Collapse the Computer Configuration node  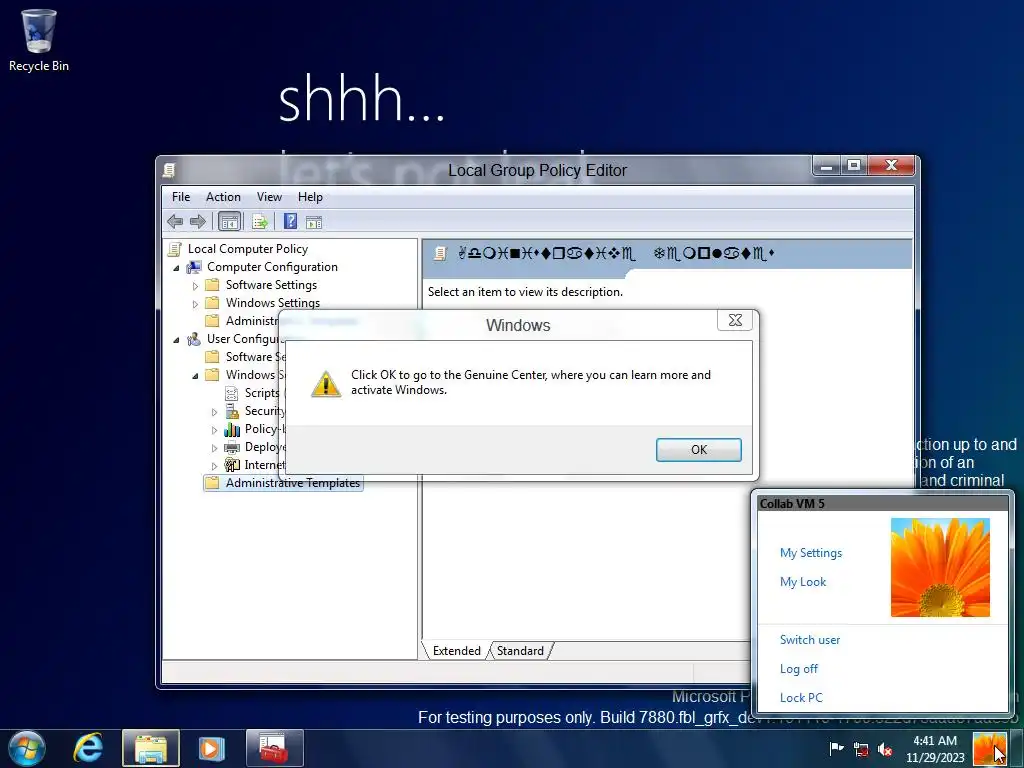176,268
